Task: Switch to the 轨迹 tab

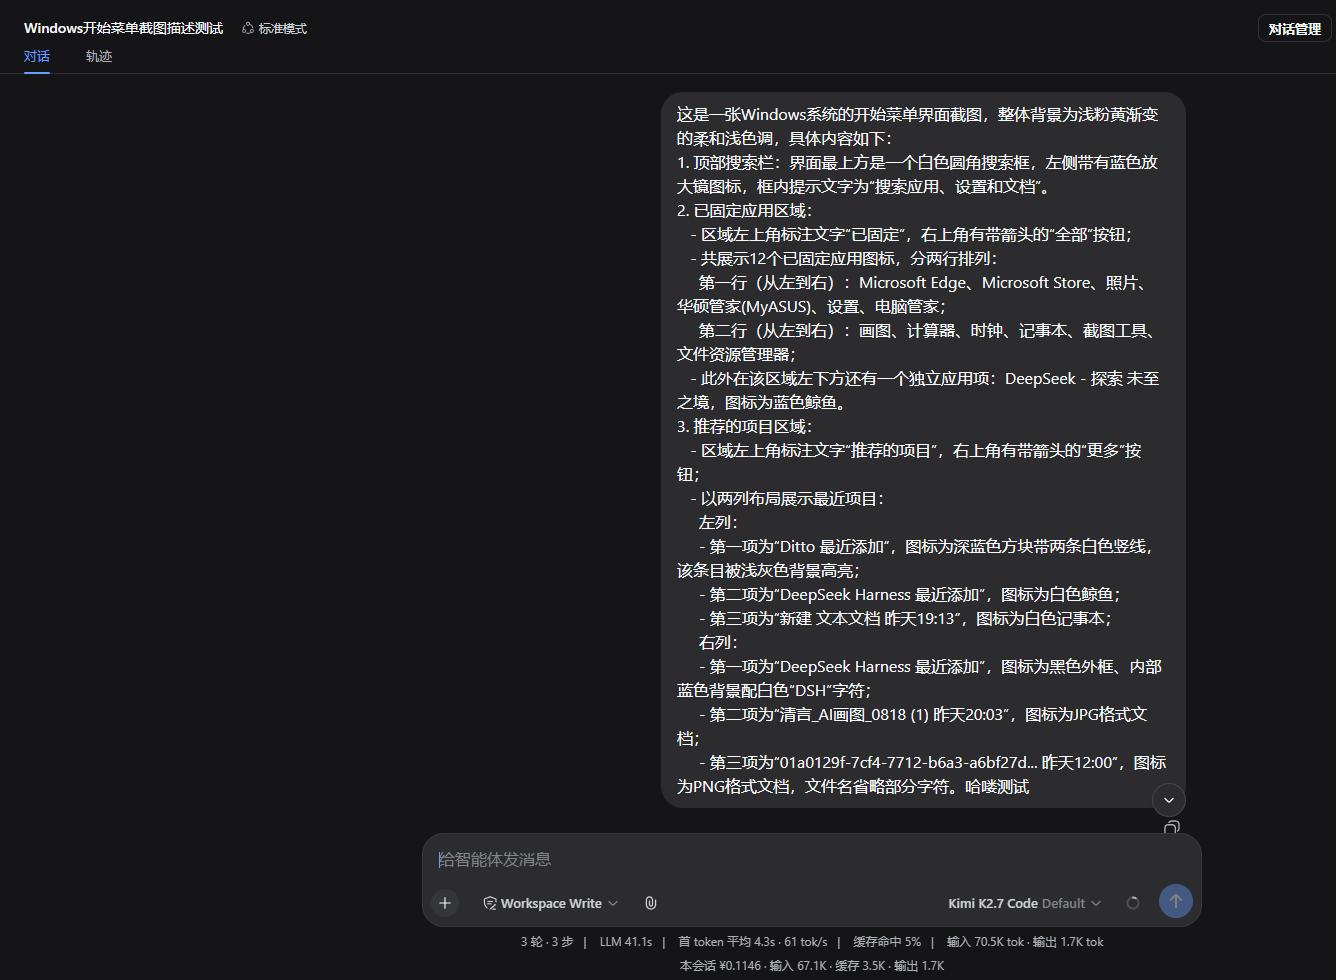Action: 99,57
